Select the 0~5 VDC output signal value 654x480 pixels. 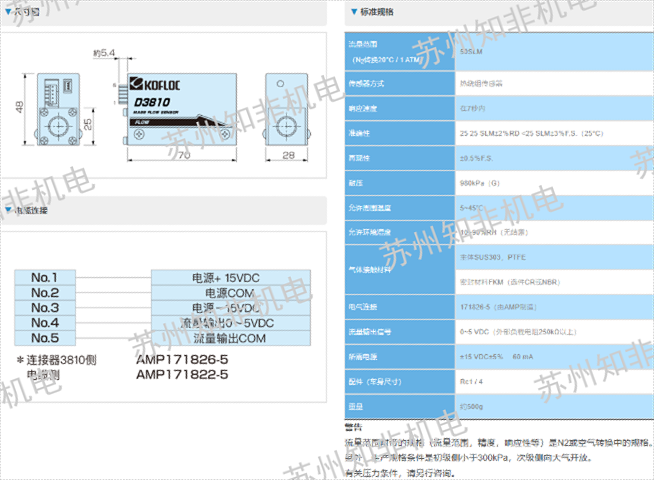[518, 332]
